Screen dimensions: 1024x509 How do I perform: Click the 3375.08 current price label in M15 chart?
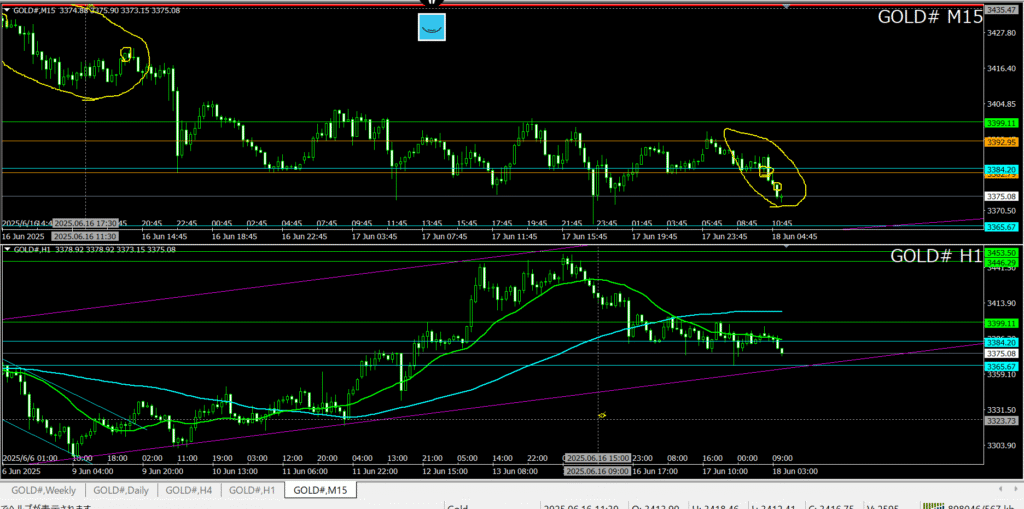coord(1003,196)
